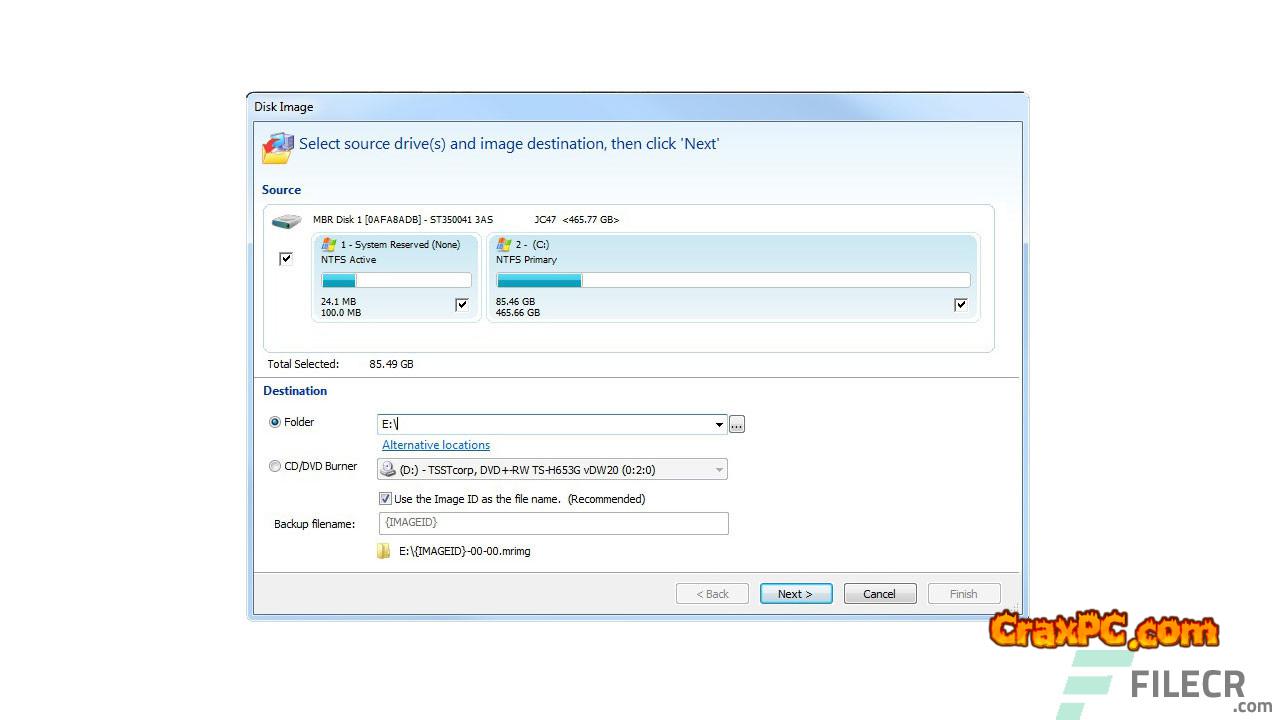Click the Finish button
The height and width of the screenshot is (720, 1280).
coord(964,594)
